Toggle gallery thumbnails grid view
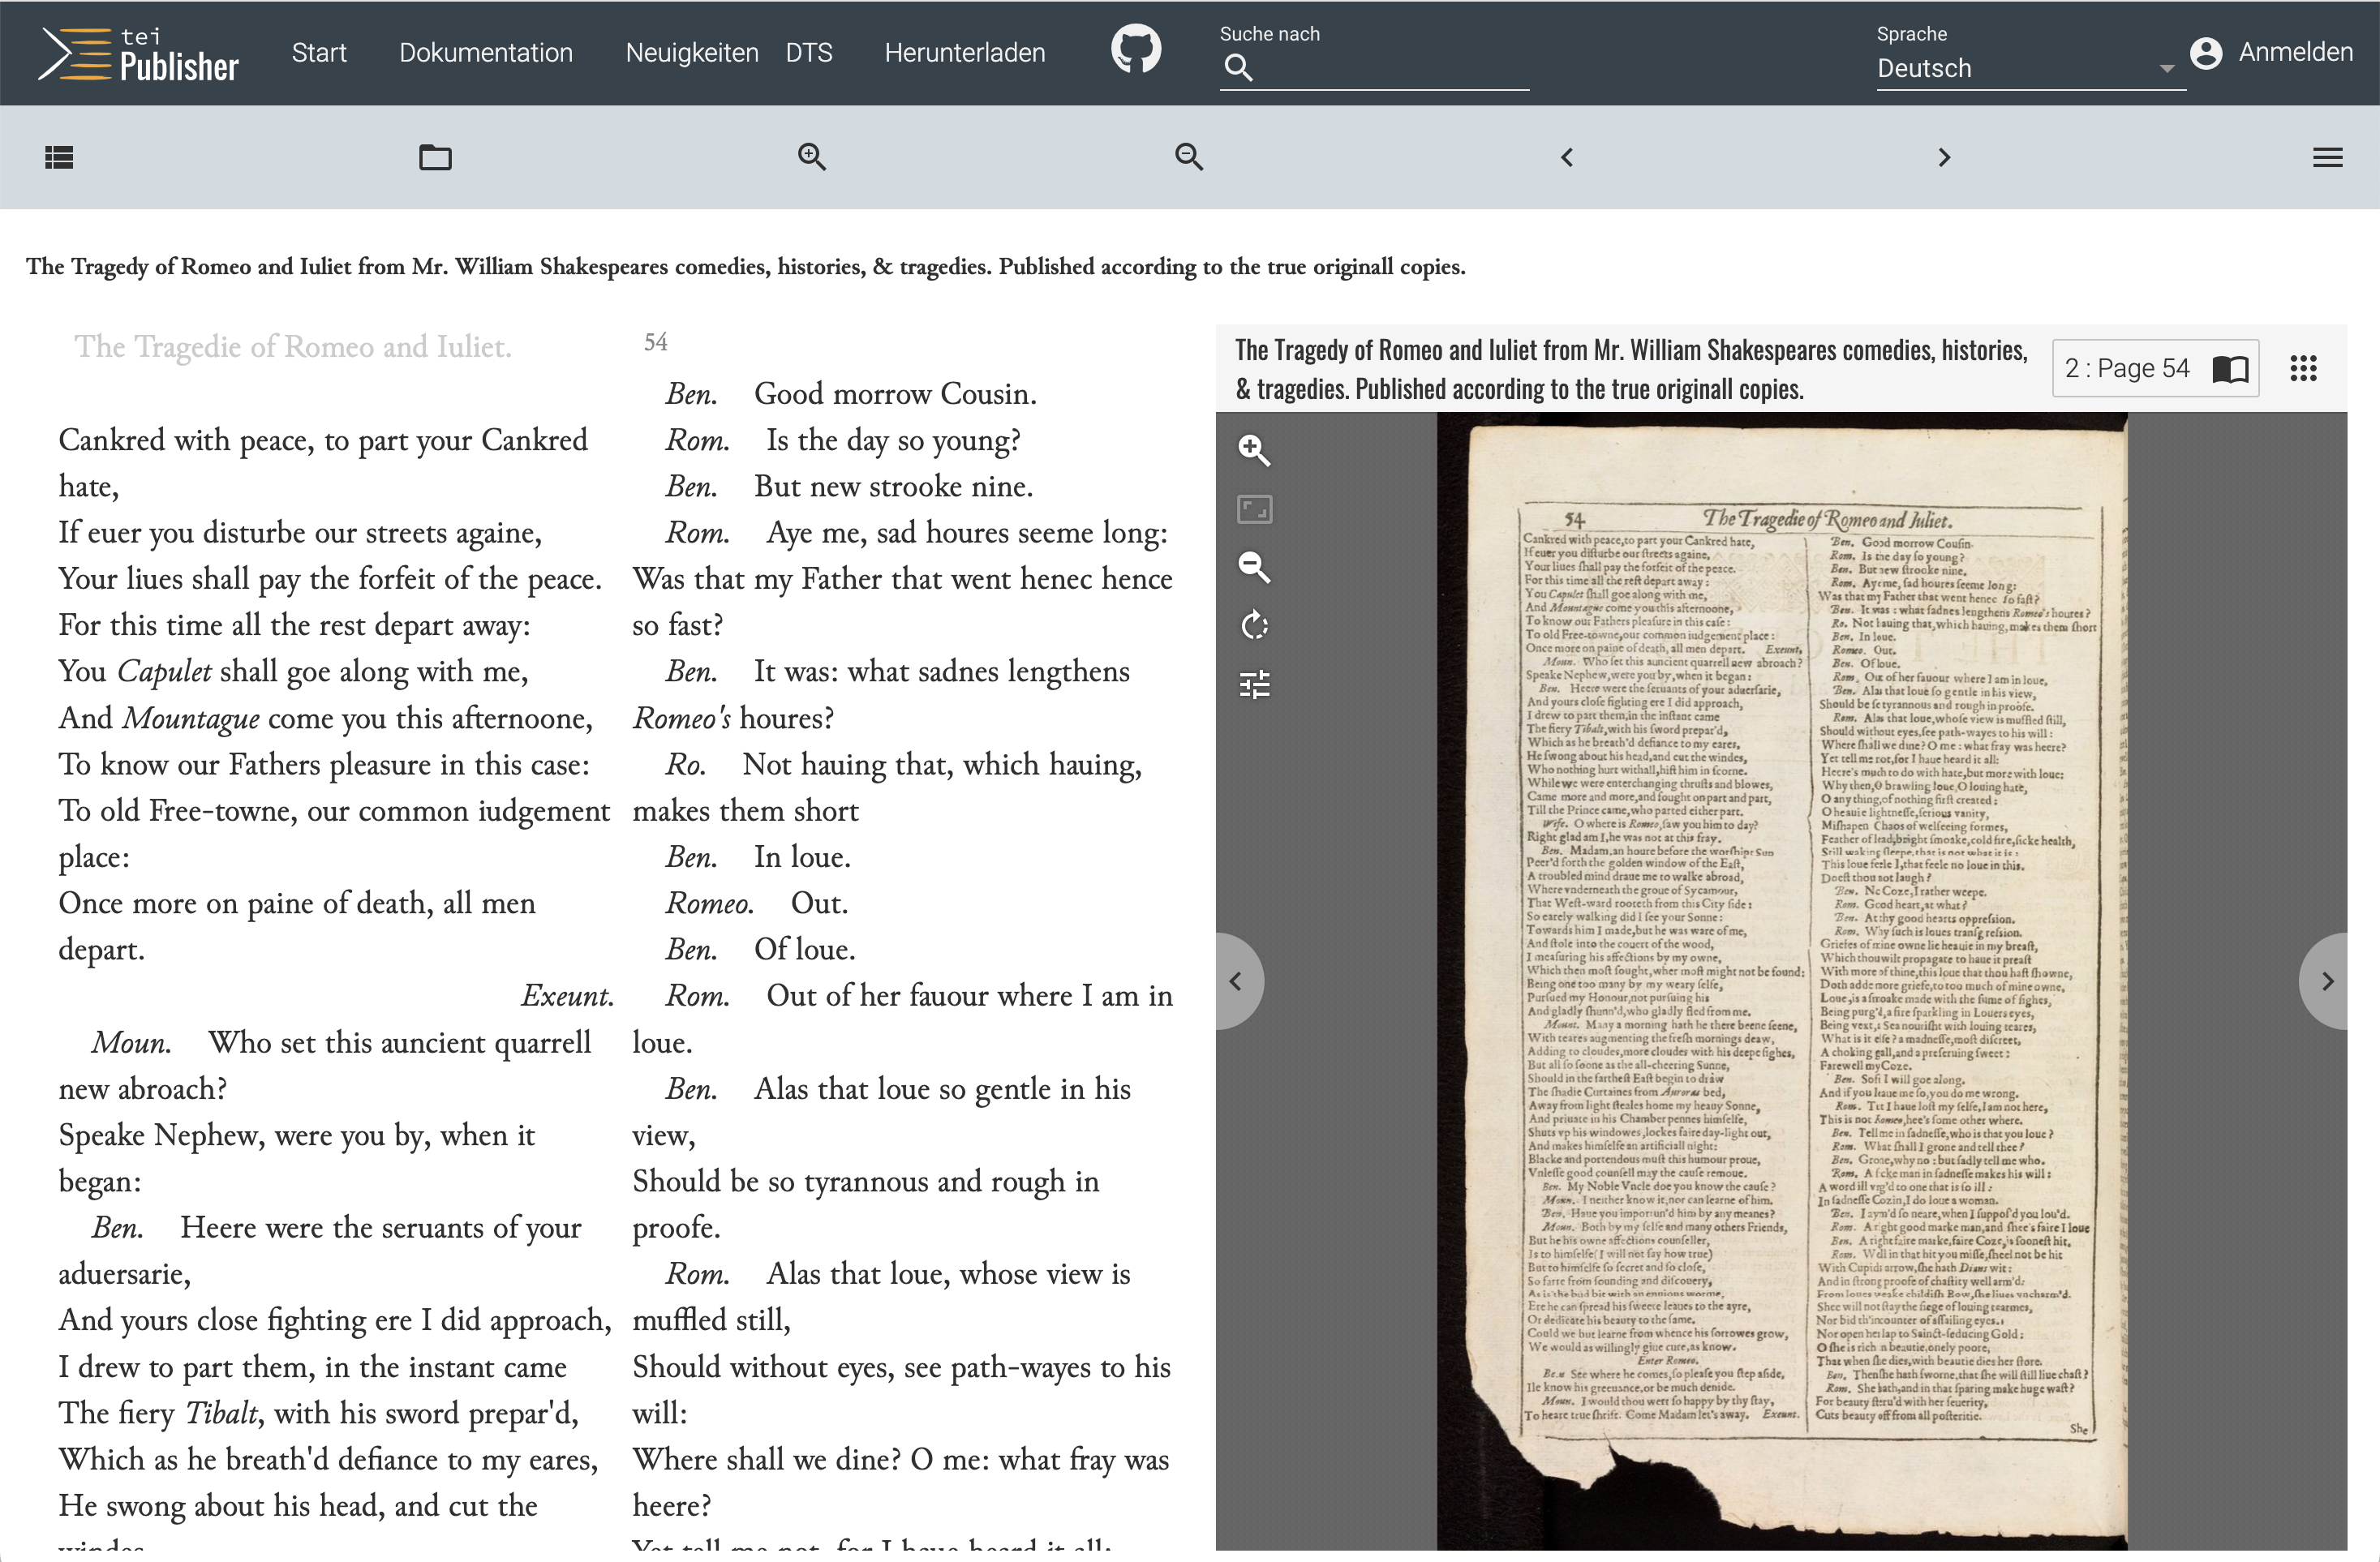This screenshot has height=1562, width=2380. tap(2303, 369)
